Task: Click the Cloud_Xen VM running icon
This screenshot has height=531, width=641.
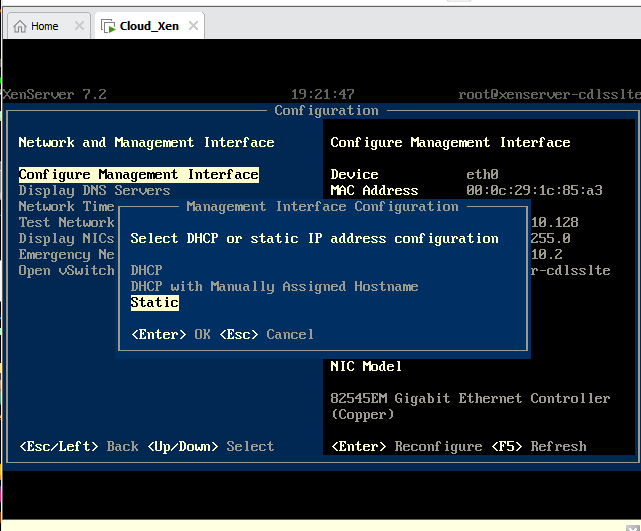Action: click(x=108, y=27)
